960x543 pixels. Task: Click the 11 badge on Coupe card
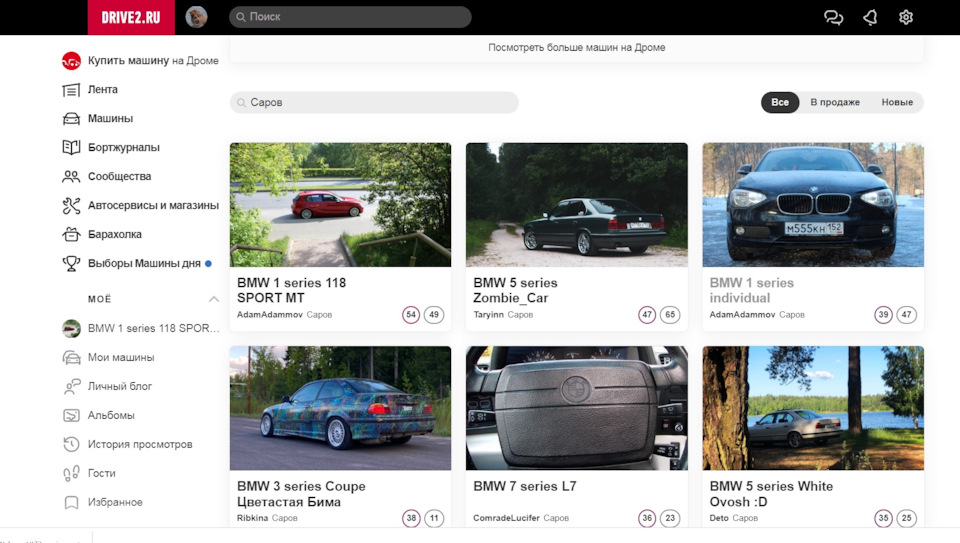point(434,518)
